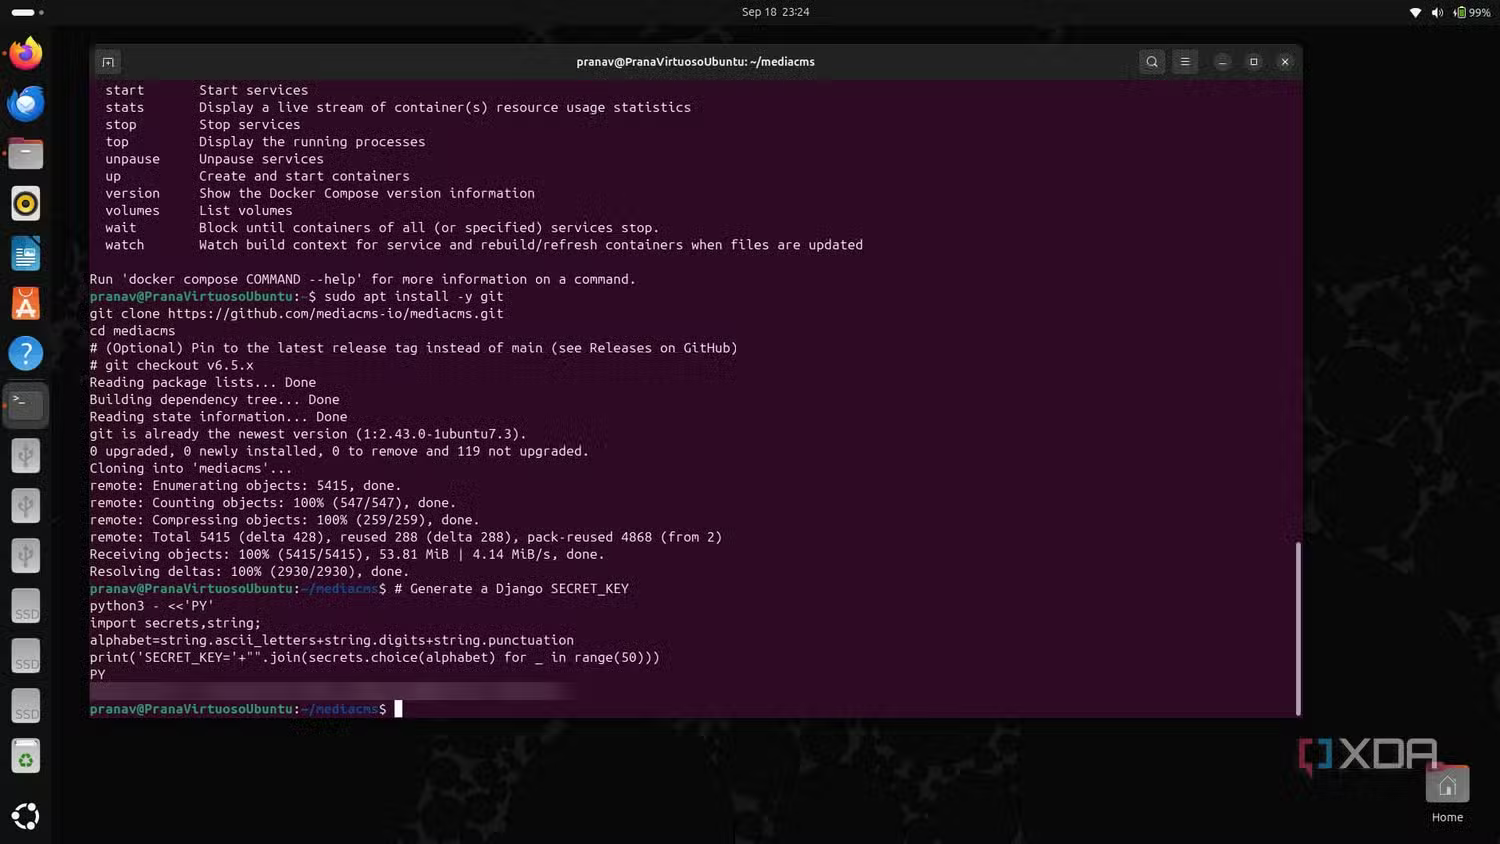Click the terminal search icon
This screenshot has height=844, width=1500.
pyautogui.click(x=1152, y=62)
